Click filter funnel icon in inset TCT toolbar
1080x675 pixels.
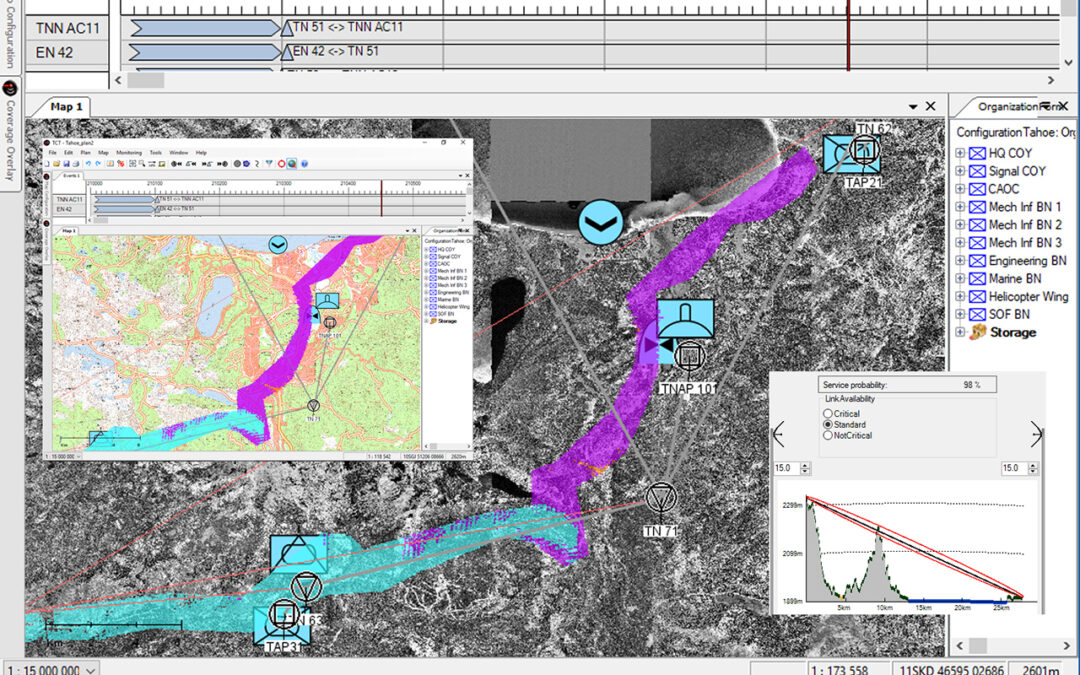[x=269, y=164]
